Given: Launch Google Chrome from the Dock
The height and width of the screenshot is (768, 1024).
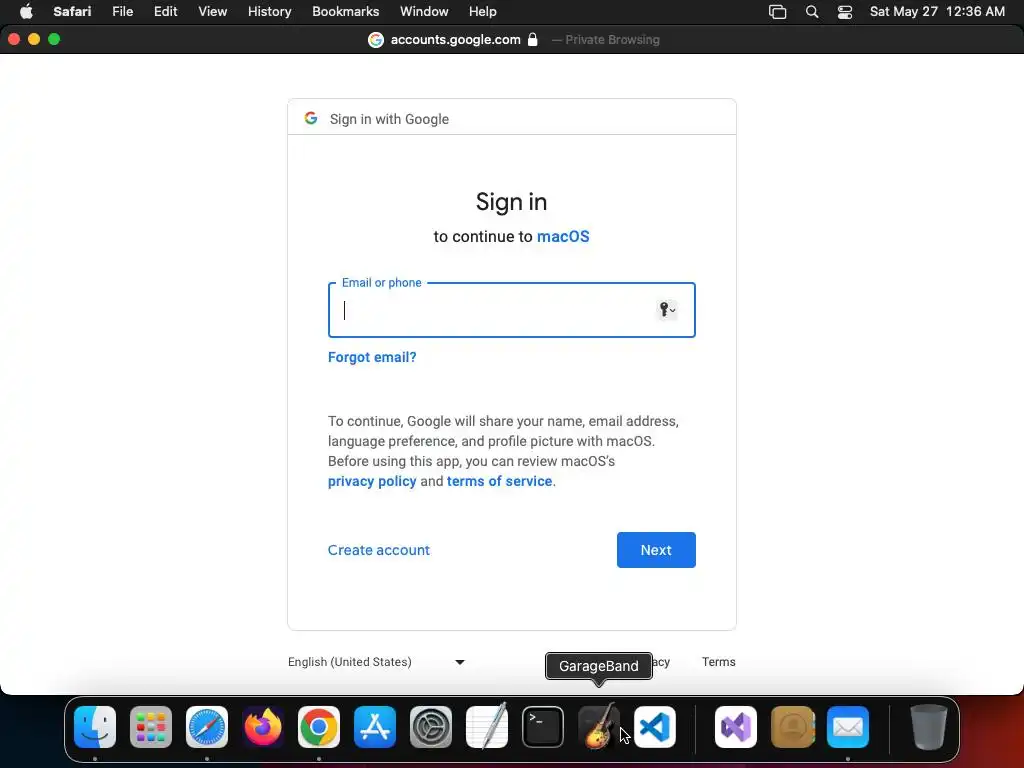Looking at the screenshot, I should point(319,727).
